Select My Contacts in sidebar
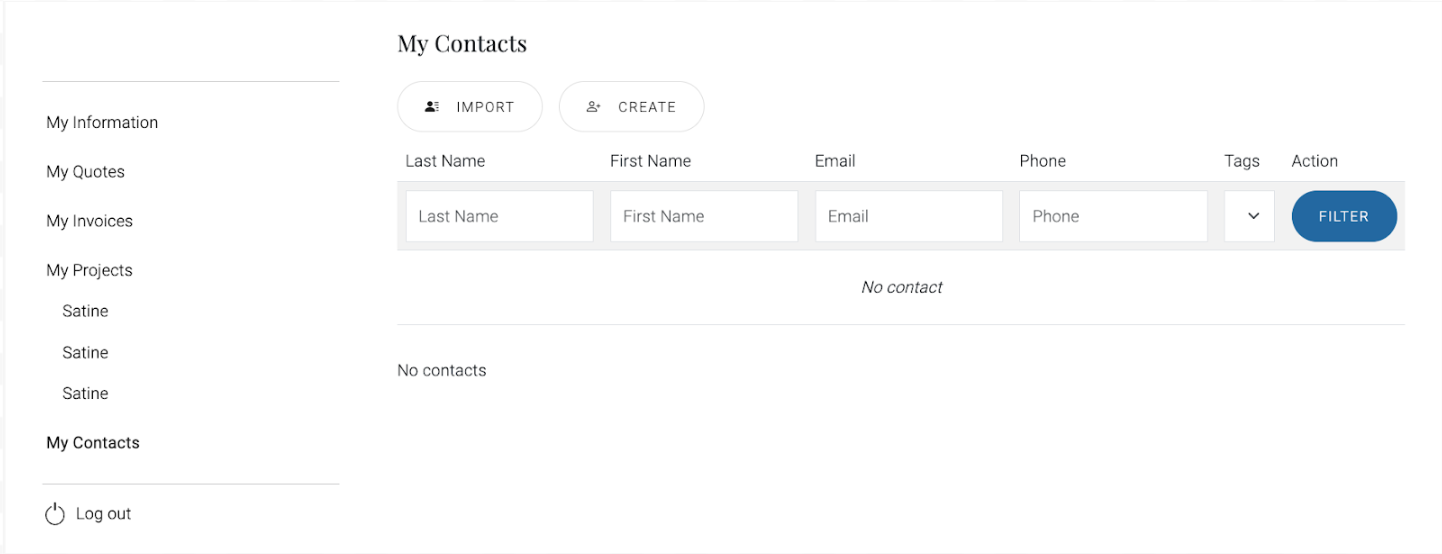 (x=93, y=443)
